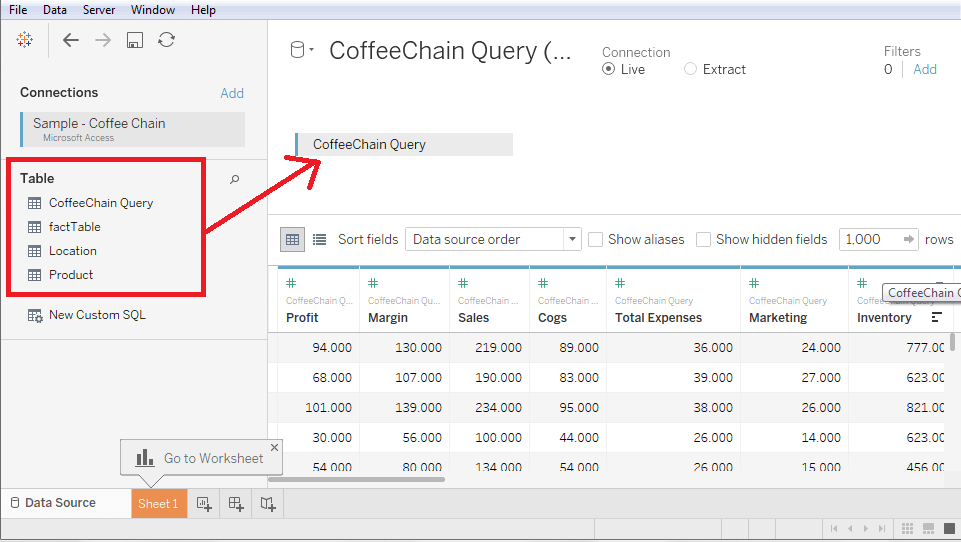Show tabs view in status bar

(949, 528)
